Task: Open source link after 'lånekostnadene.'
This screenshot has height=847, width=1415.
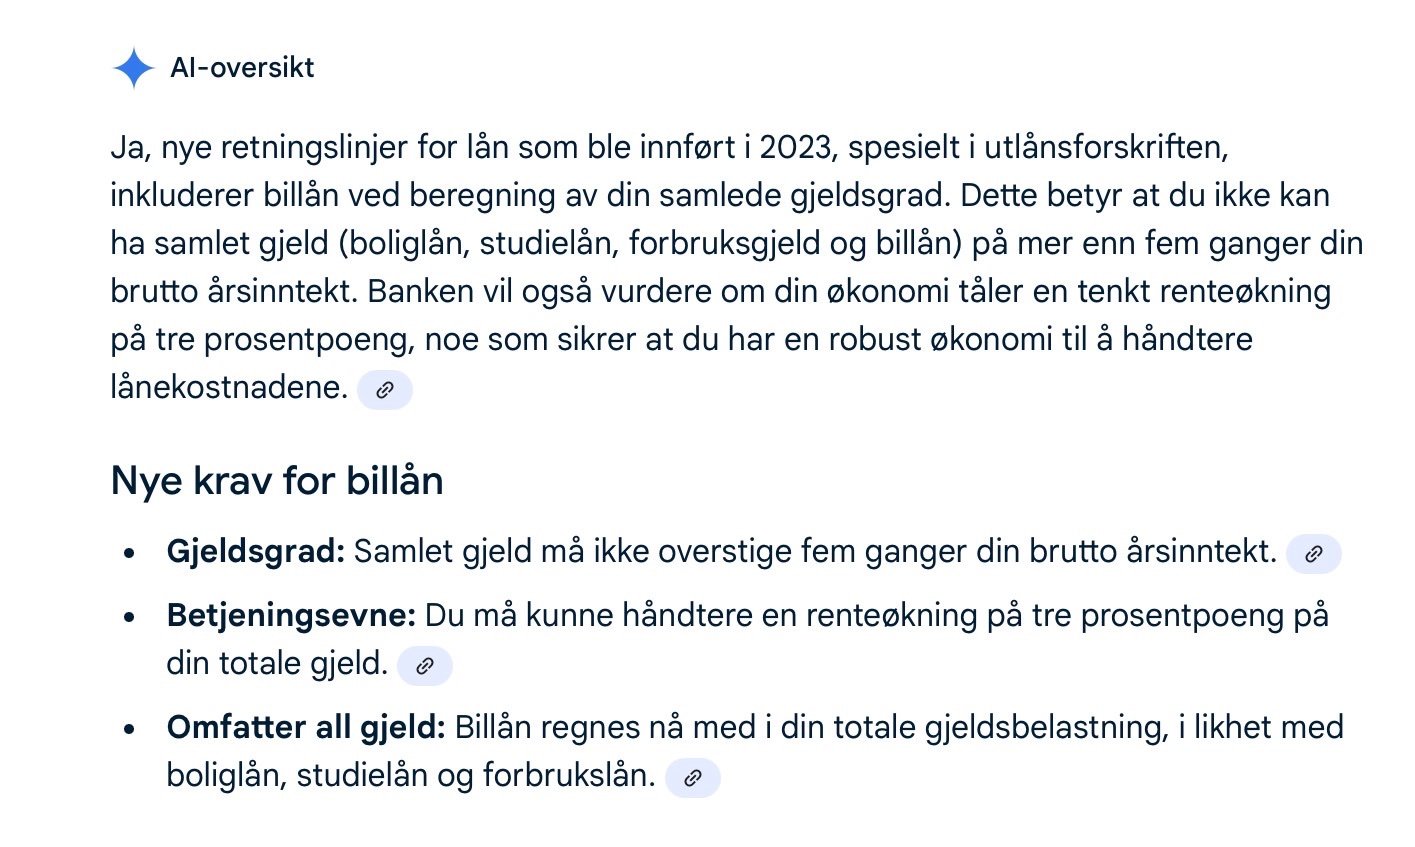Action: pyautogui.click(x=385, y=390)
